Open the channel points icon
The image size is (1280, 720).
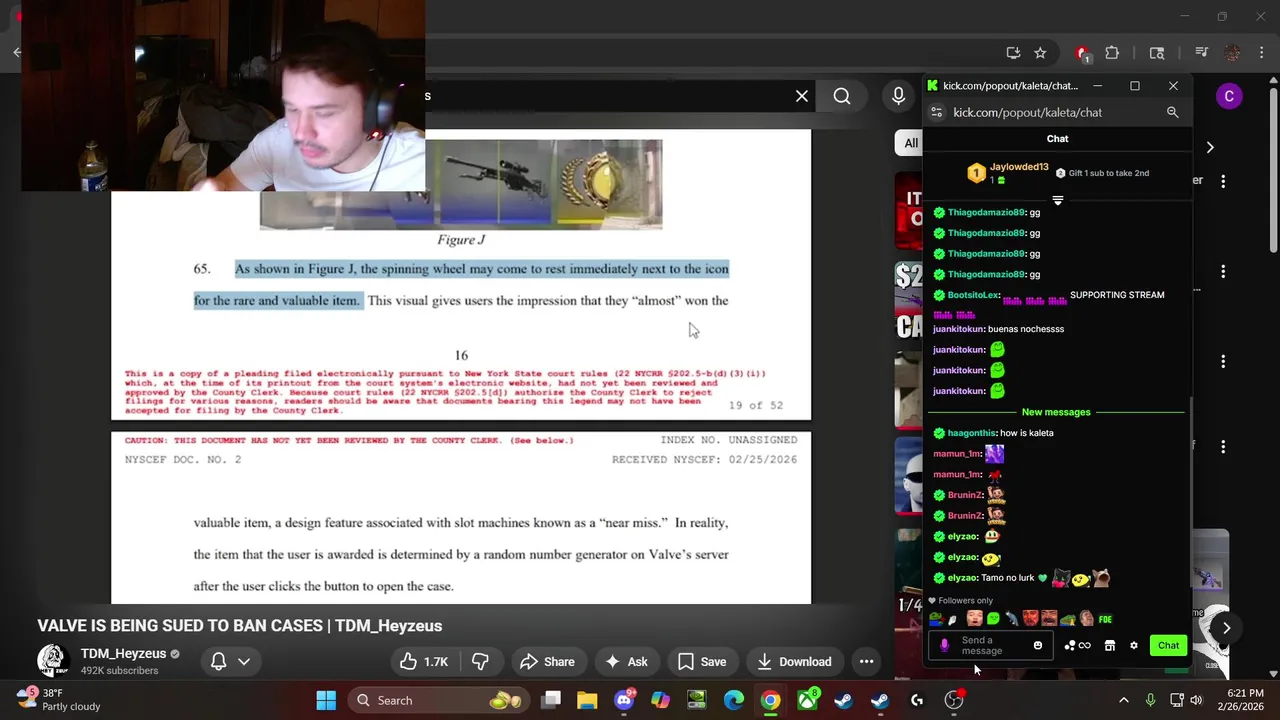coord(1077,645)
